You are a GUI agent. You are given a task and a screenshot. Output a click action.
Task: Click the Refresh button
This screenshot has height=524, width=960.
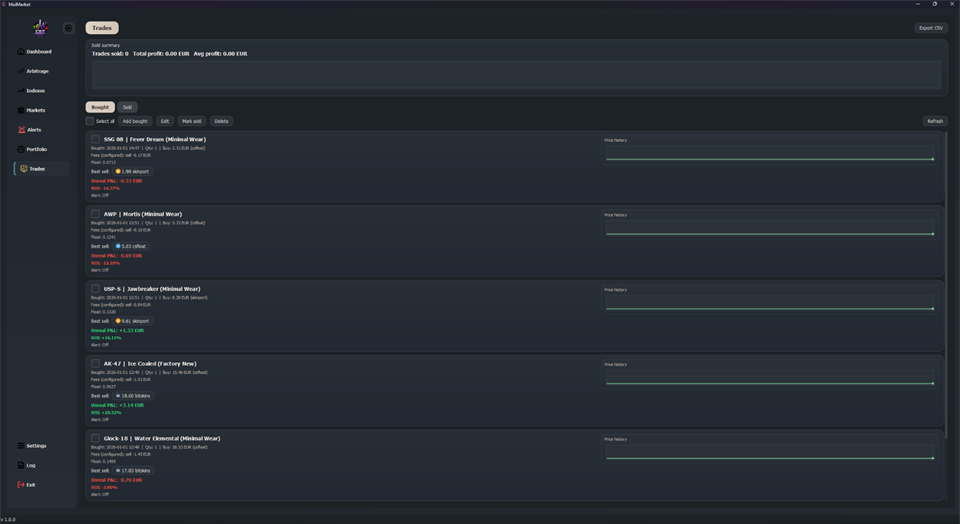coord(934,121)
